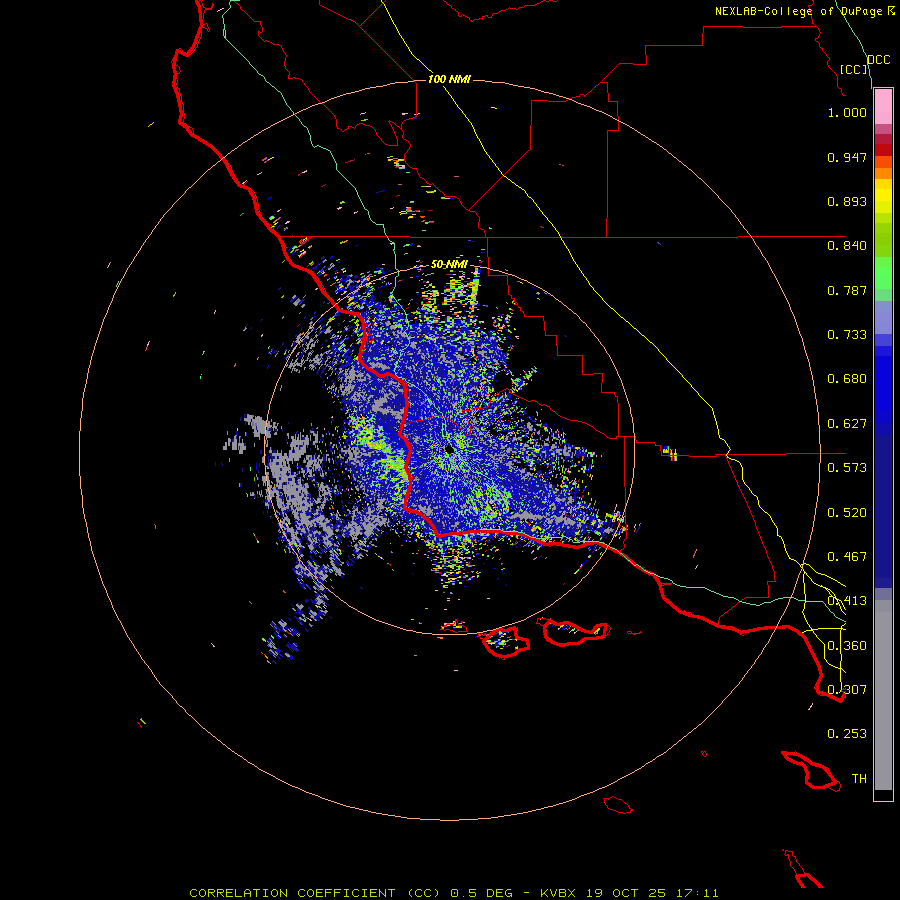900x900 pixels.
Task: Click the 0.840 scale value
Action: [x=847, y=246]
